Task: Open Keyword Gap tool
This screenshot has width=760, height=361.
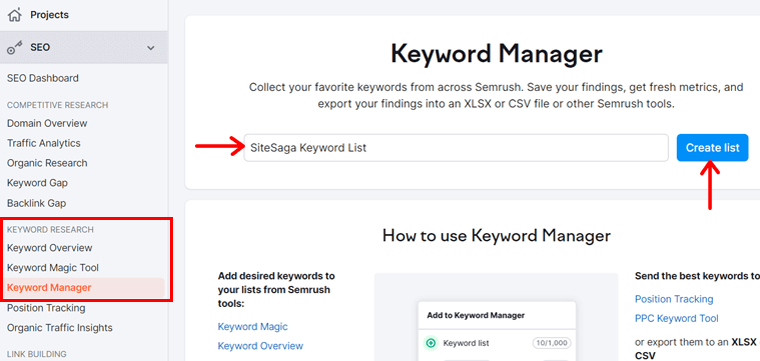Action: coord(37,183)
